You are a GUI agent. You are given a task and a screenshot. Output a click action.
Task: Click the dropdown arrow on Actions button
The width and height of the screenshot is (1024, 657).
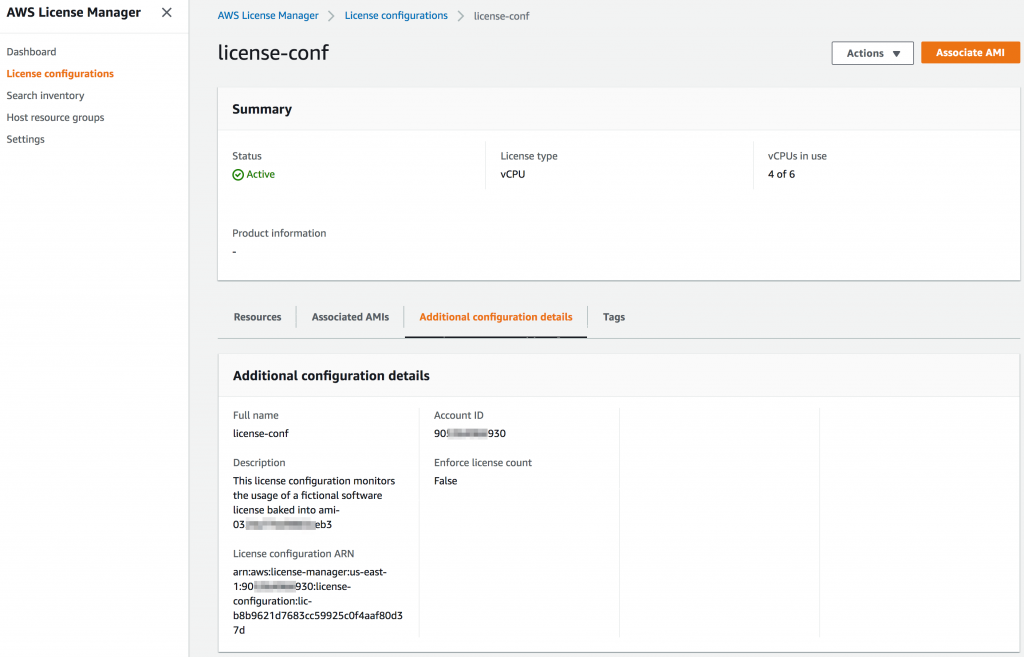897,52
